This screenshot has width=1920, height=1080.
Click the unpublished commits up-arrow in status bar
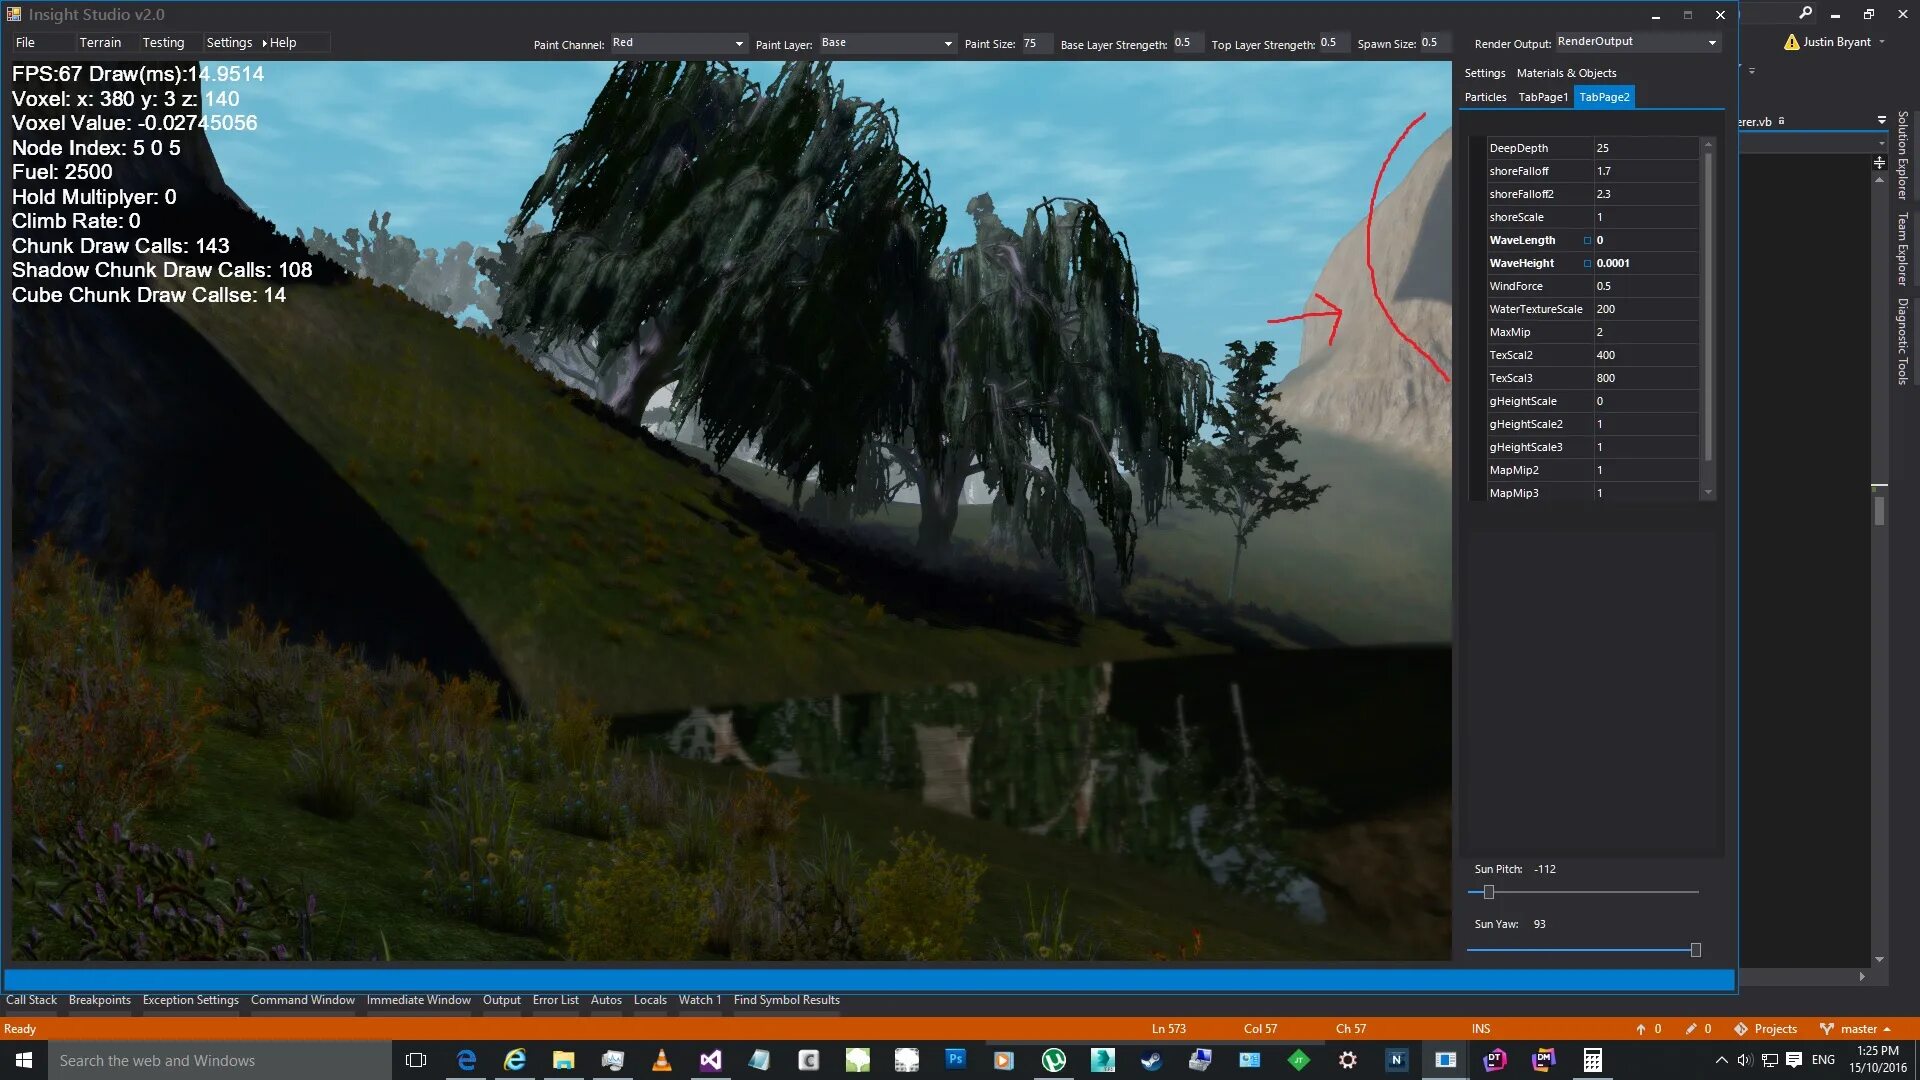click(x=1641, y=1029)
